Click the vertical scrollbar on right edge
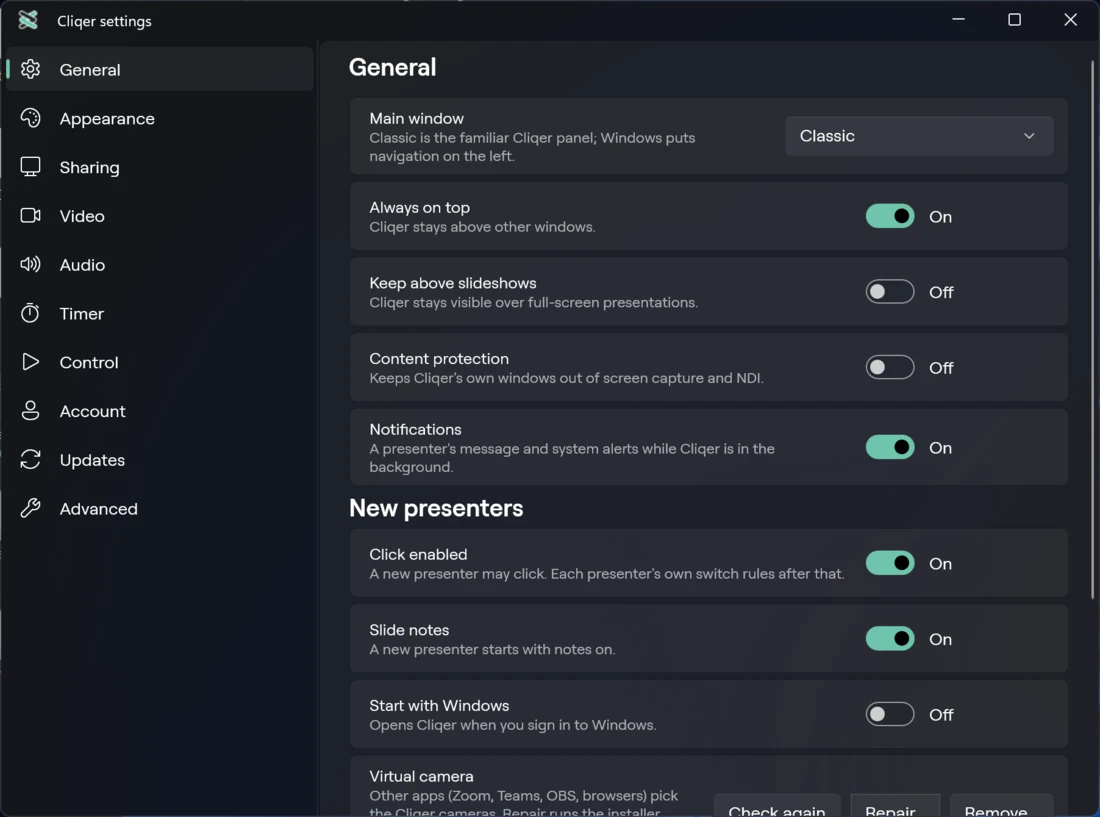The height and width of the screenshot is (817, 1100). pyautogui.click(x=1092, y=330)
